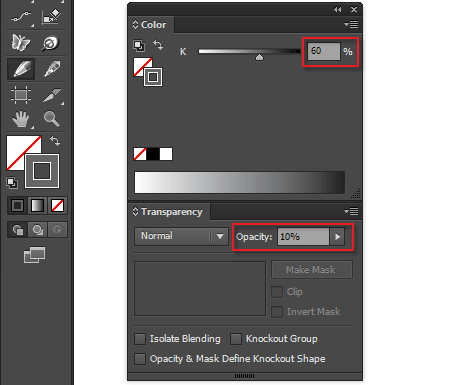Viewport: 450px width, 385px height.
Task: Select the Pencil tool
Action: click(21, 69)
